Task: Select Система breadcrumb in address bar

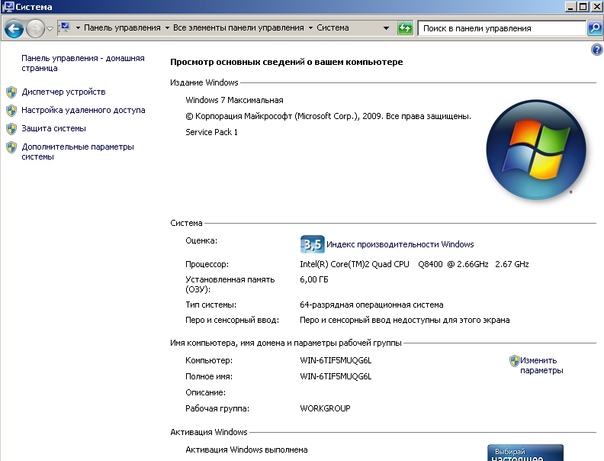Action: pos(333,28)
